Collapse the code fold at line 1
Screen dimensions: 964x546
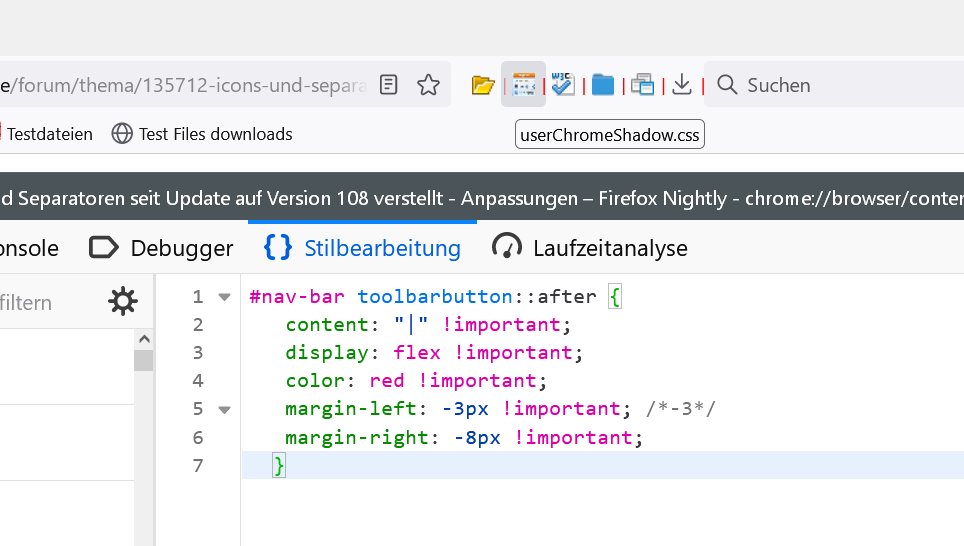point(224,297)
